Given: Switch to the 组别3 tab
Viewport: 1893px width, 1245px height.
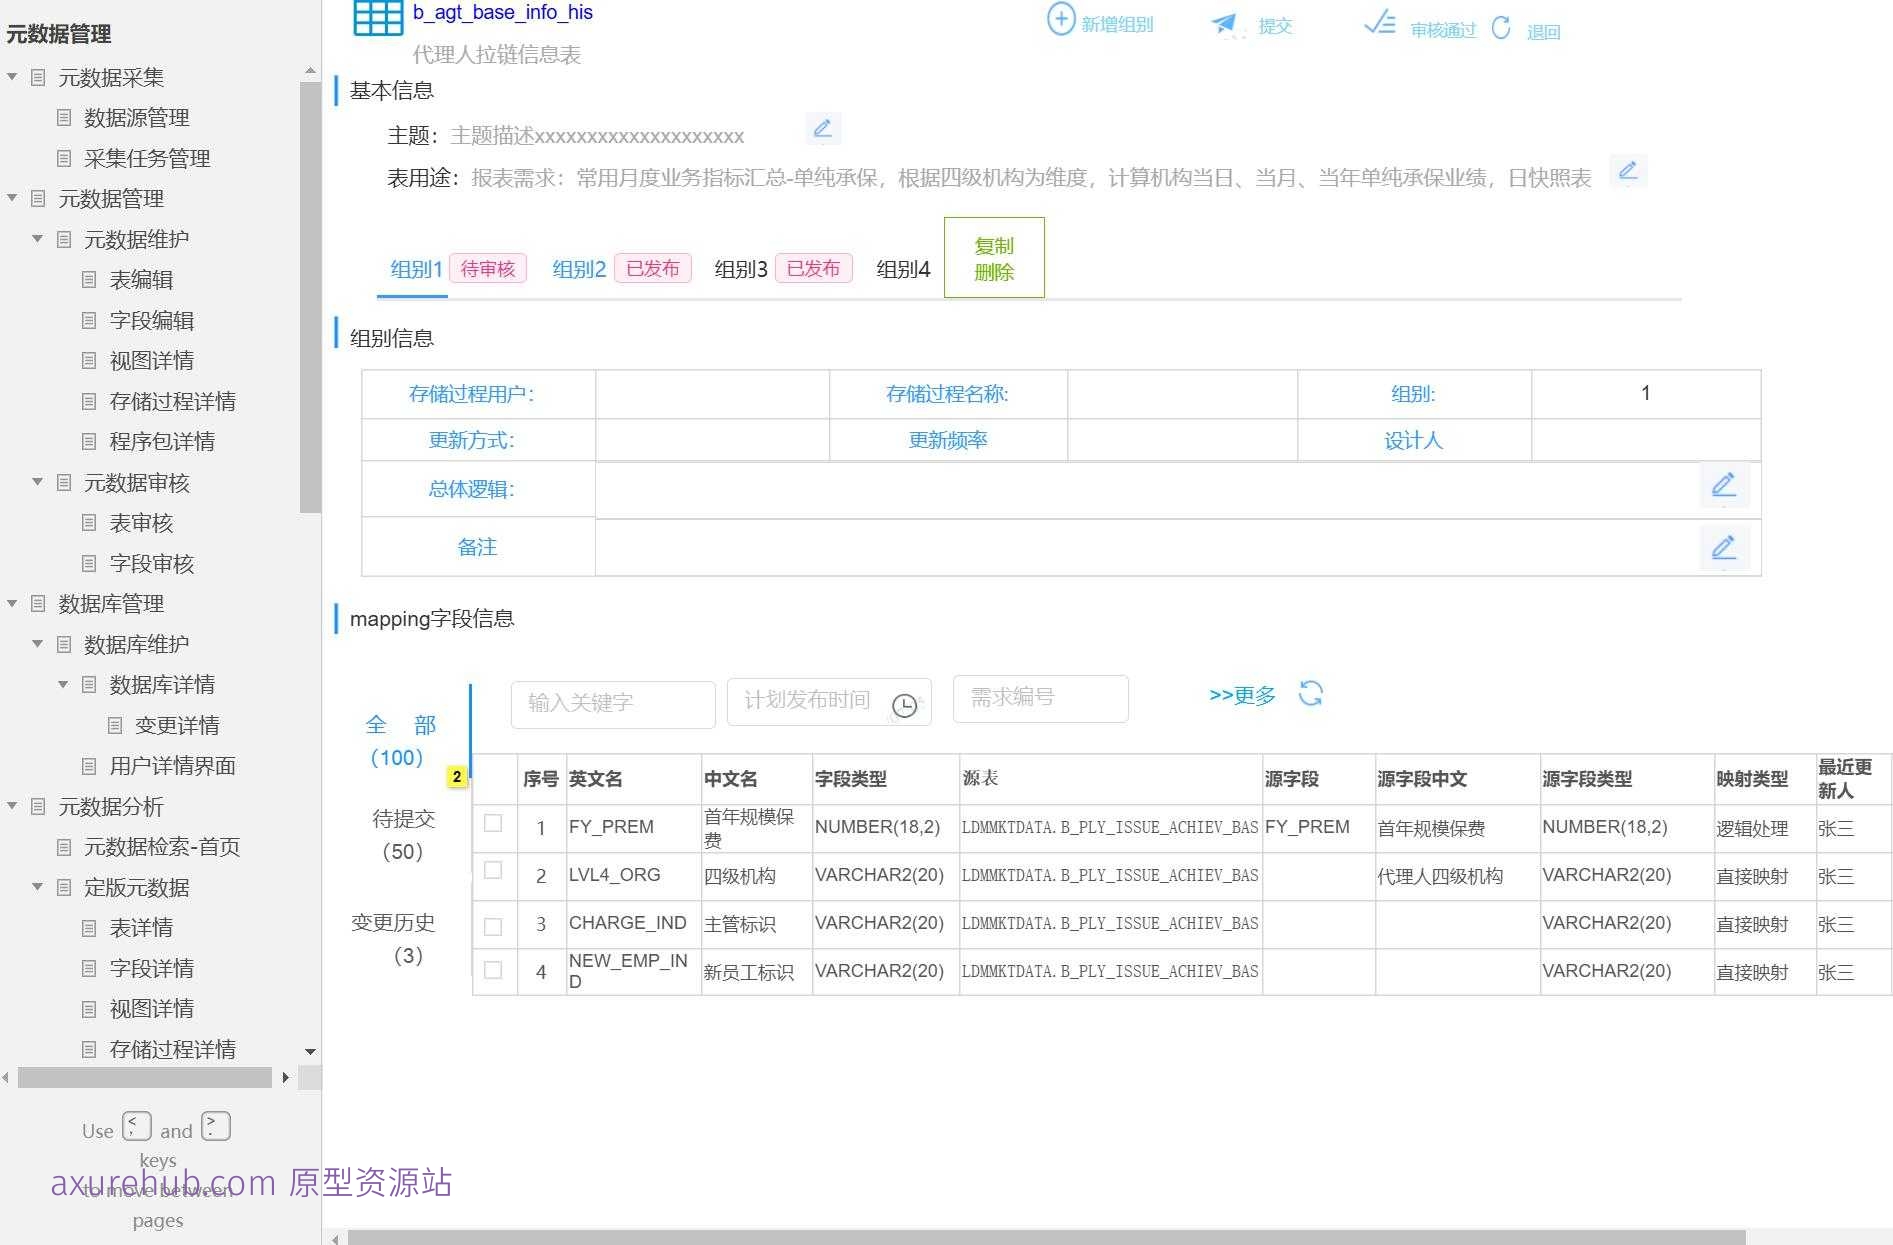Looking at the screenshot, I should [x=738, y=268].
